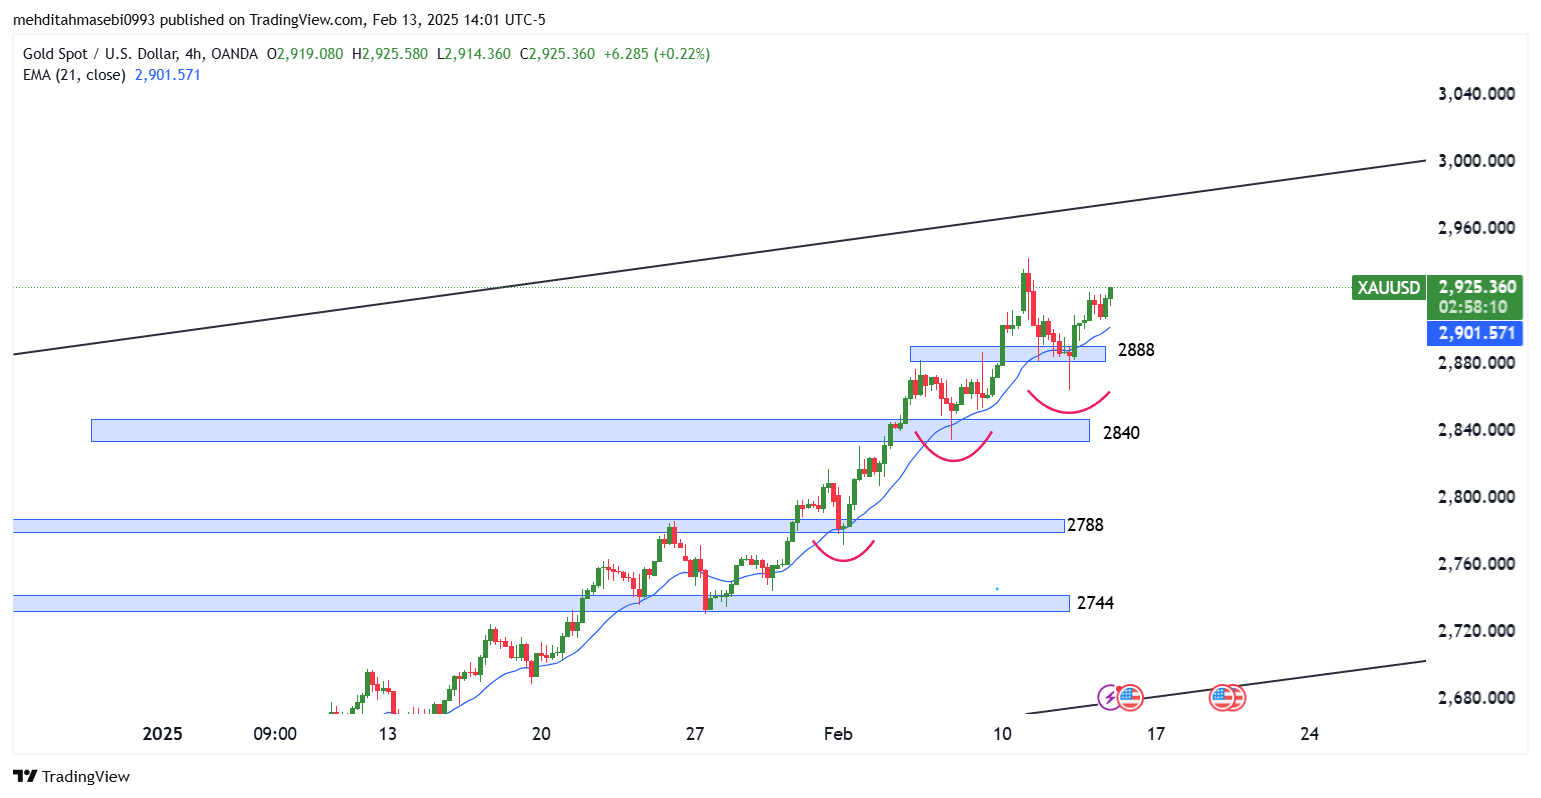This screenshot has height=798, width=1541.
Task: Click the 27 date label on time axis
Action: point(695,734)
